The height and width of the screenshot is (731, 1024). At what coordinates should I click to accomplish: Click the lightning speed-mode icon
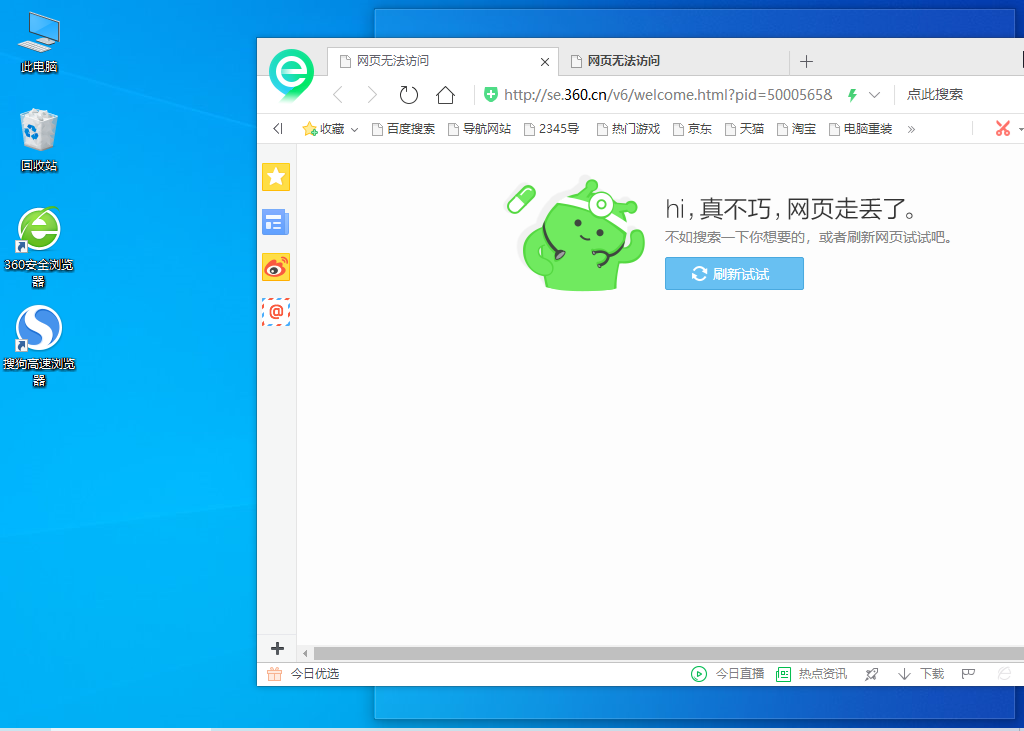[851, 94]
